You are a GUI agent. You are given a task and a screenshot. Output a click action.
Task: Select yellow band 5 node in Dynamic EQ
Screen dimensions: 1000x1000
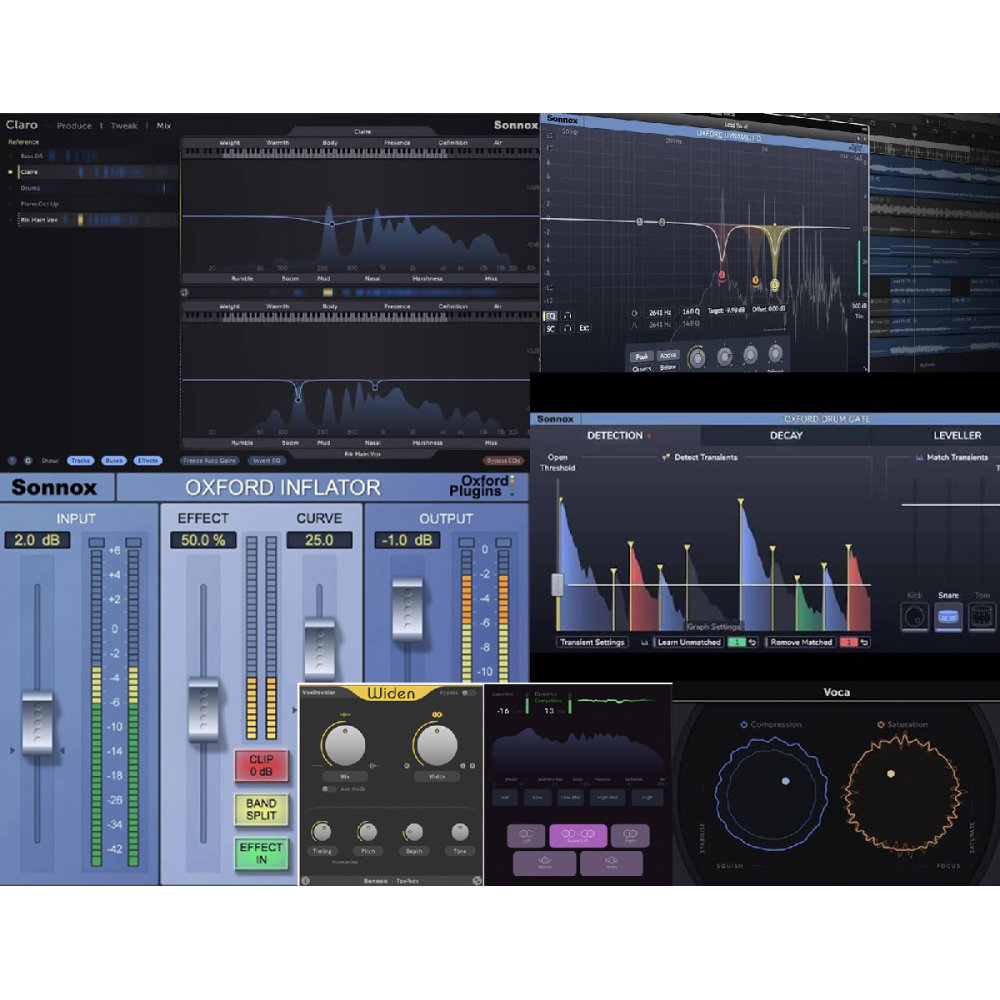pyautogui.click(x=775, y=284)
